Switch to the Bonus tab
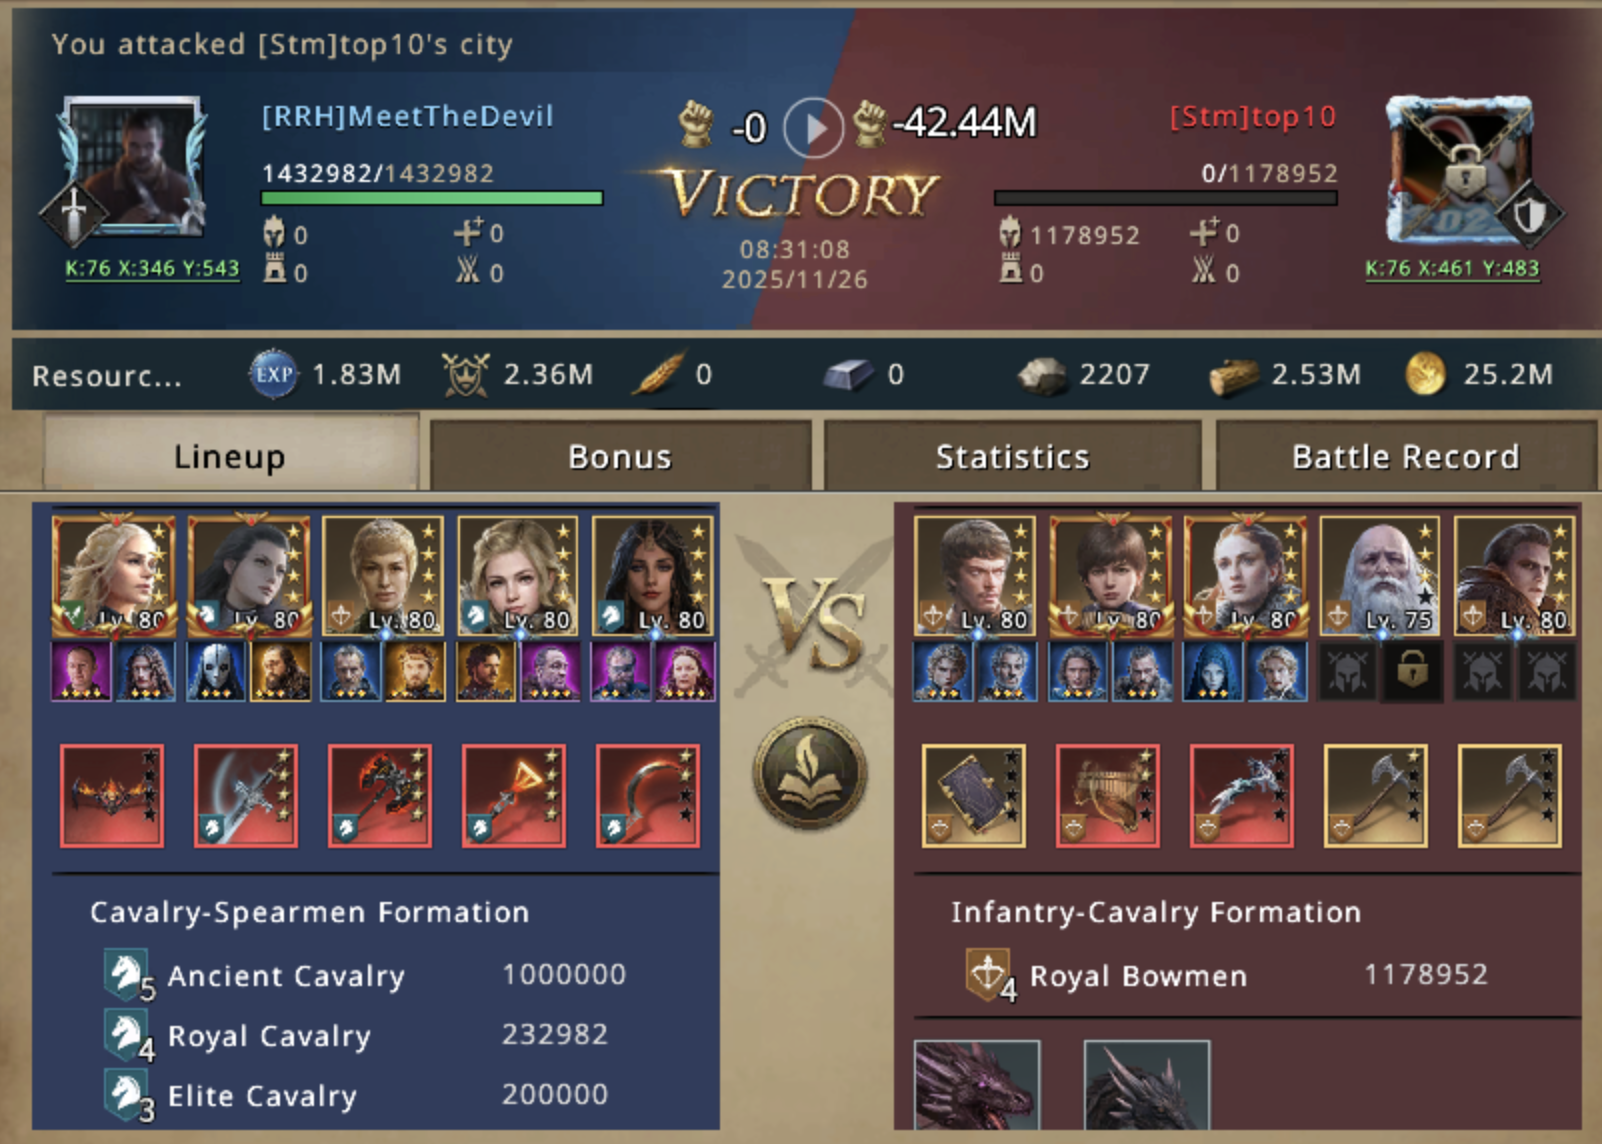 (x=620, y=456)
